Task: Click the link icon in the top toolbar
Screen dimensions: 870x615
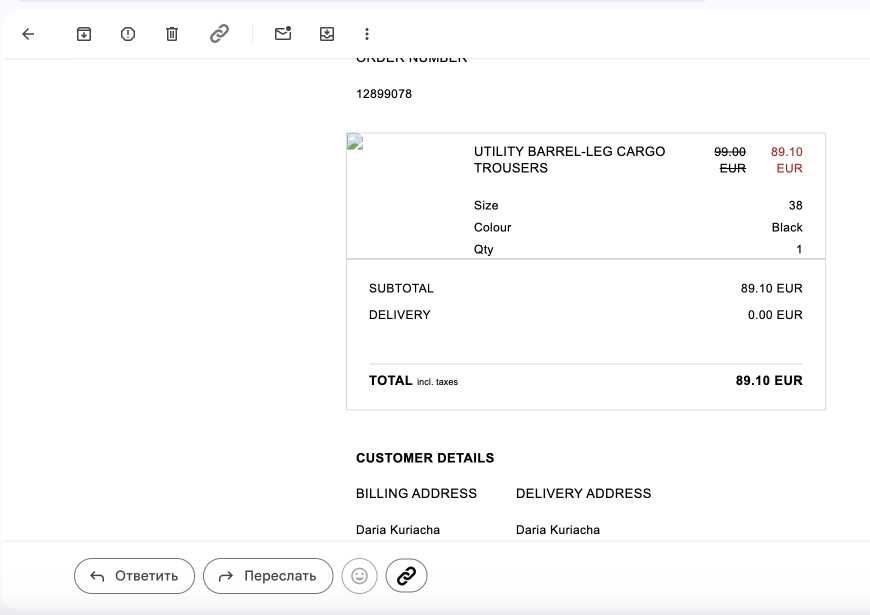Action: coord(219,34)
